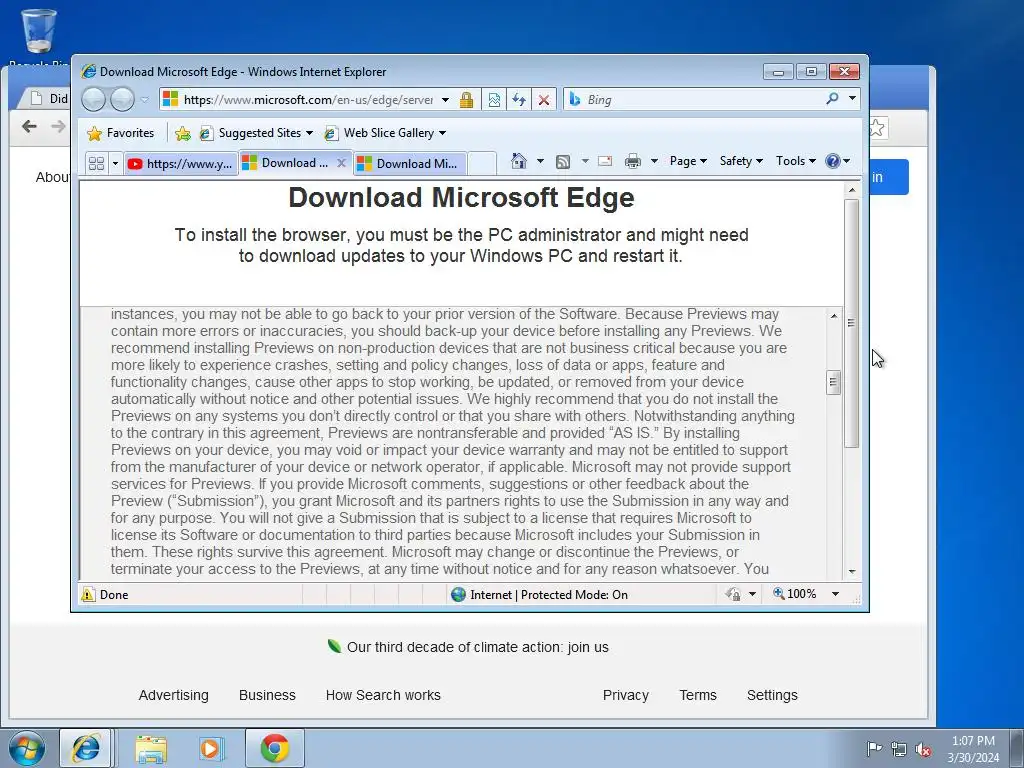Click Add to Favorites Bar icon
The height and width of the screenshot is (768, 1024).
tap(183, 133)
